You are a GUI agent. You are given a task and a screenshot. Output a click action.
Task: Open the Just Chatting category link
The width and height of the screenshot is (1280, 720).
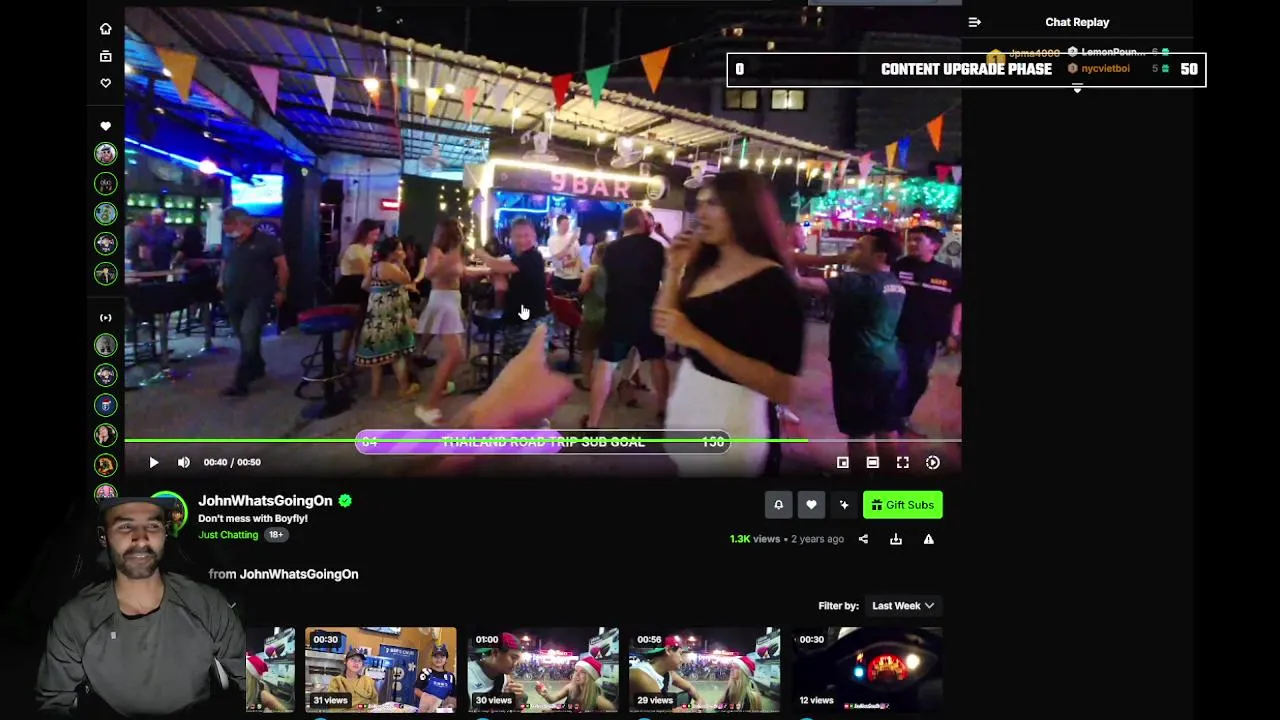(228, 535)
